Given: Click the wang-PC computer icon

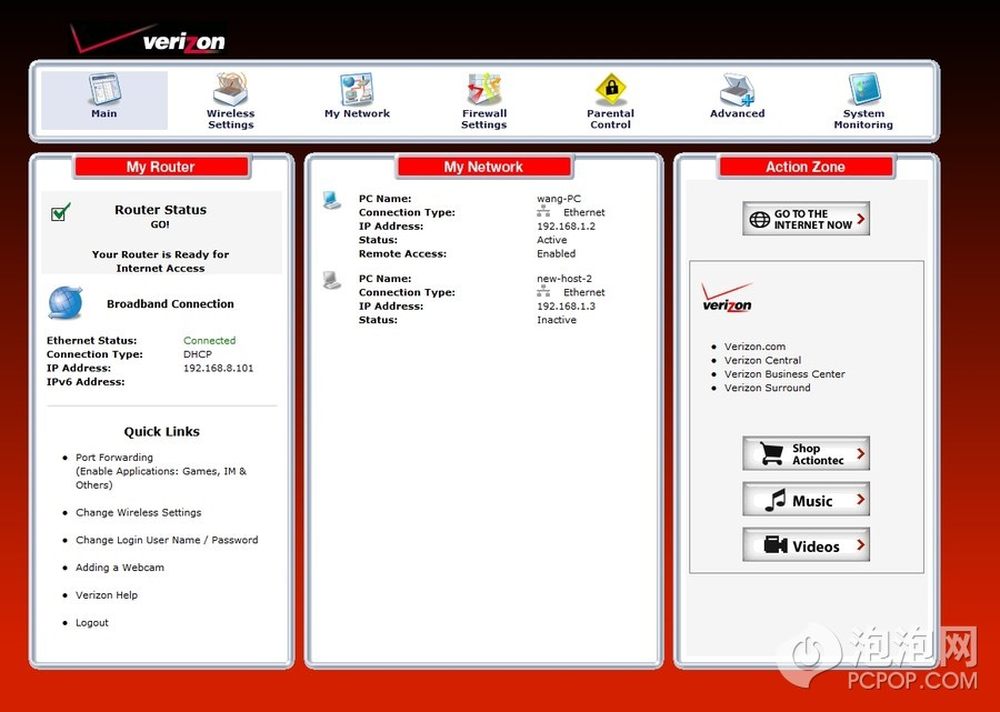Looking at the screenshot, I should pos(332,200).
